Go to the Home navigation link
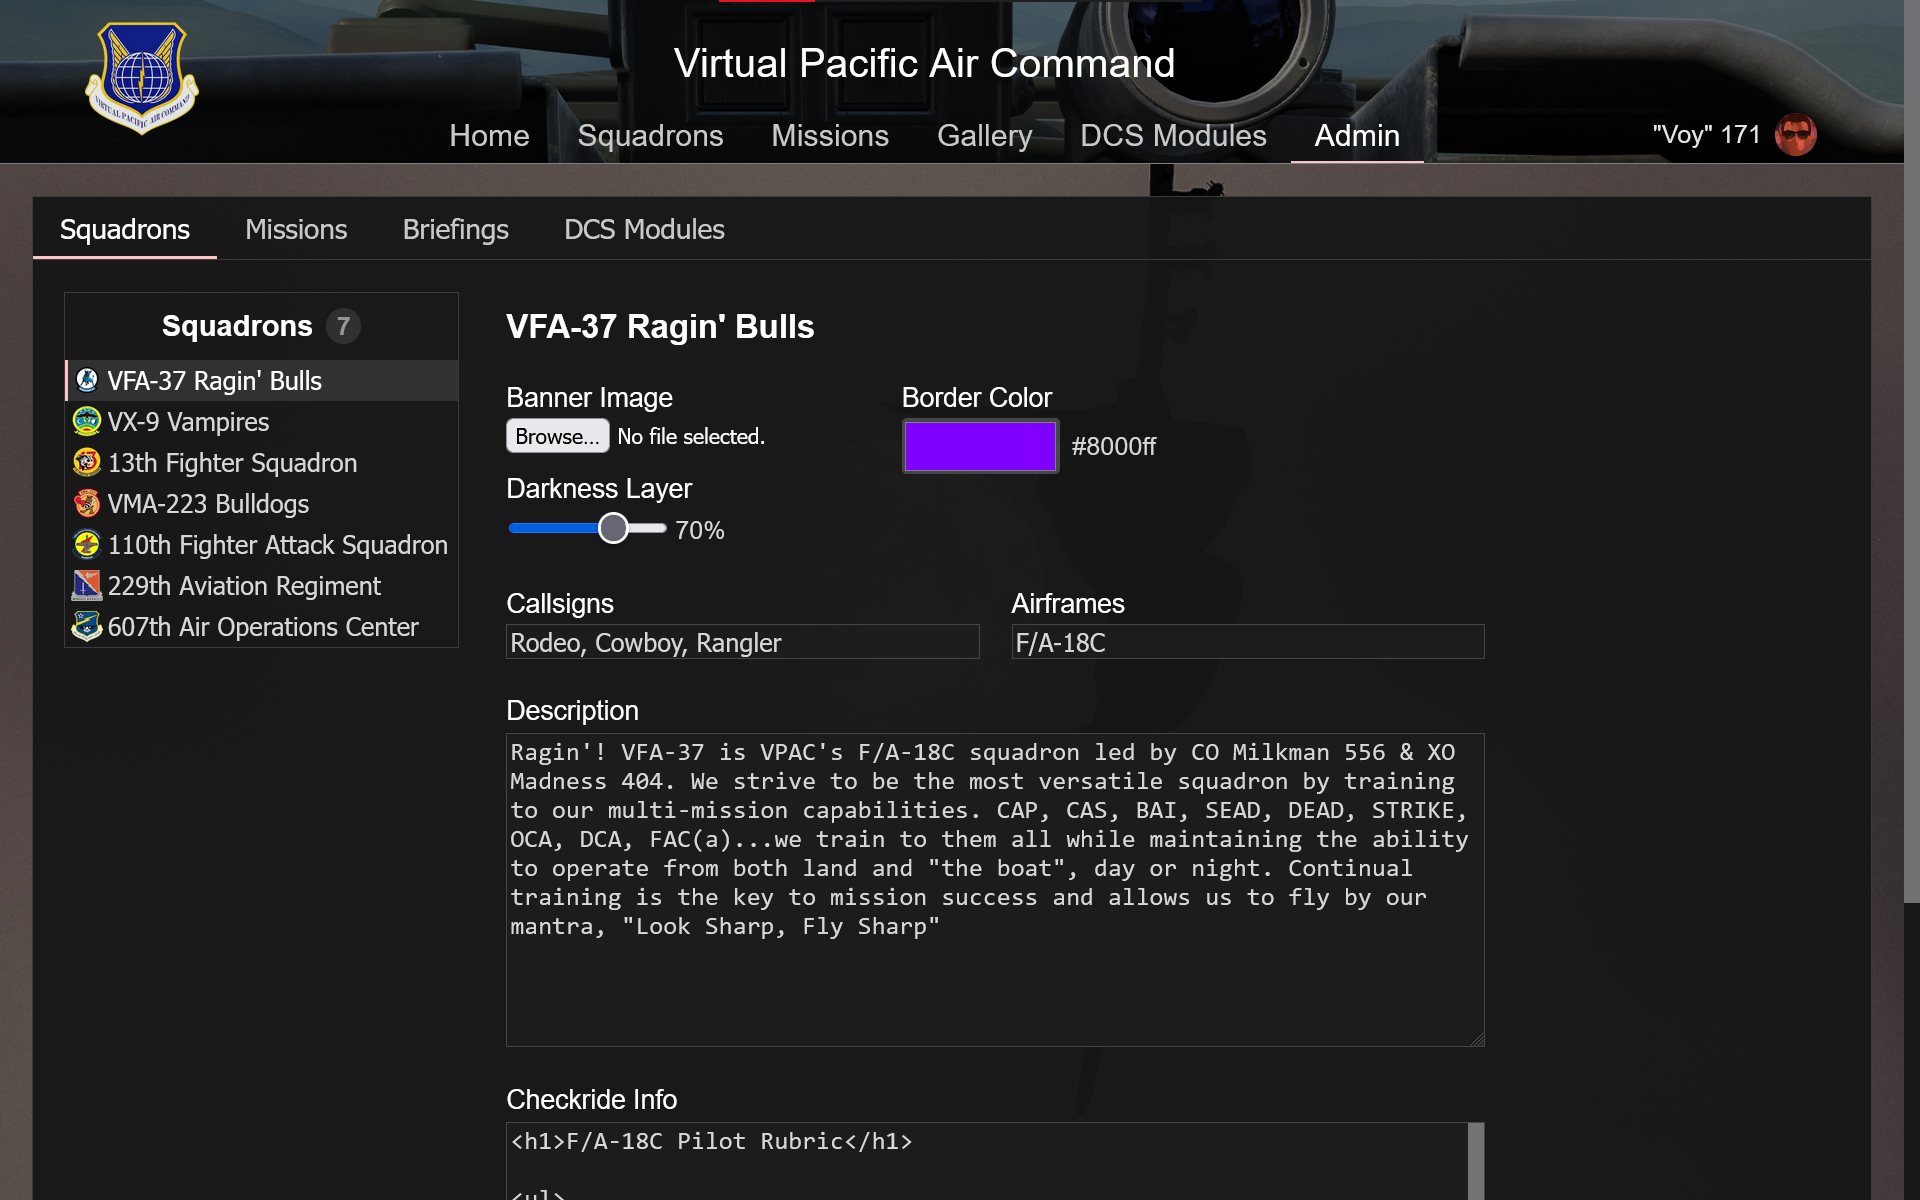This screenshot has height=1200, width=1920. [x=489, y=136]
